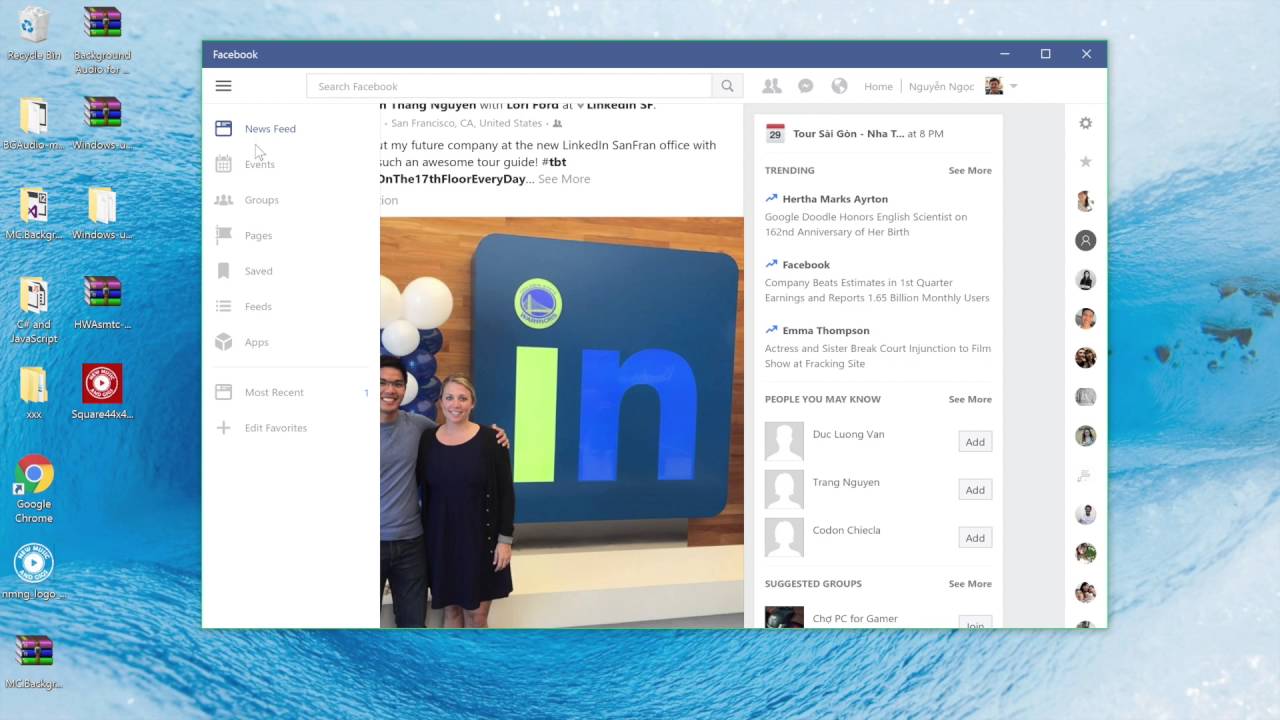Click the Pages flag icon

[223, 235]
